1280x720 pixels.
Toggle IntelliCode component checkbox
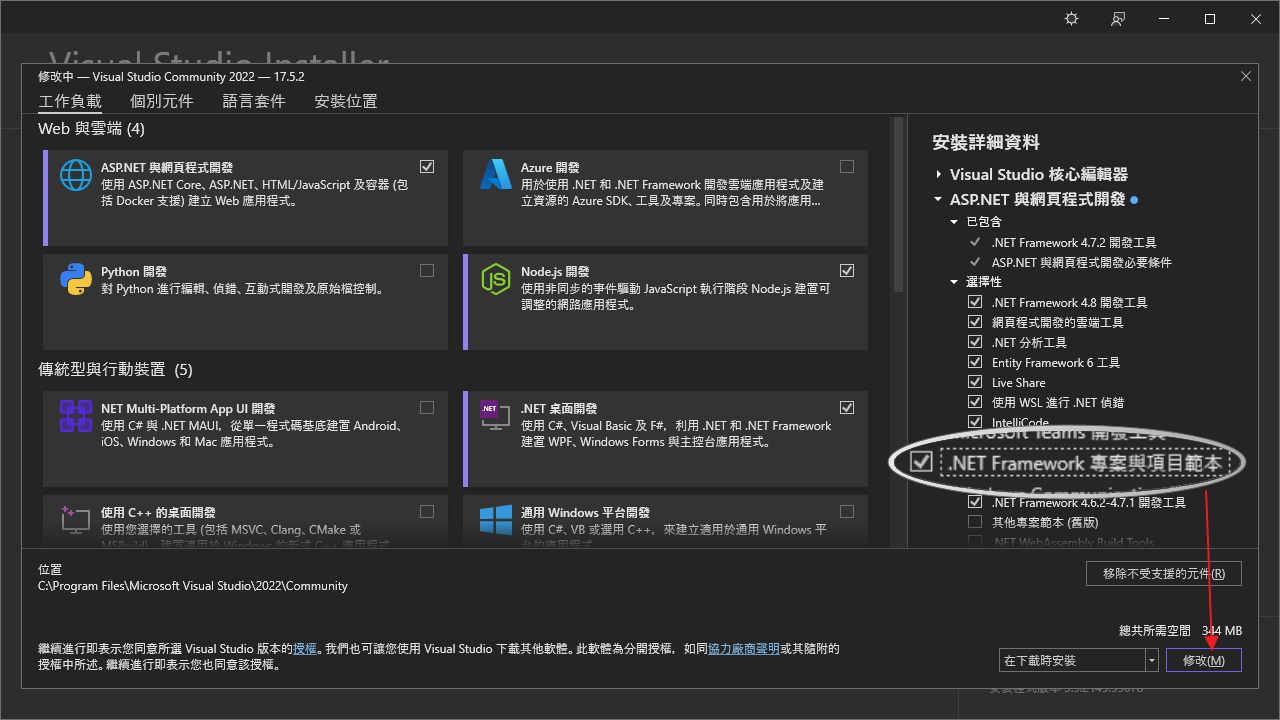click(x=975, y=422)
